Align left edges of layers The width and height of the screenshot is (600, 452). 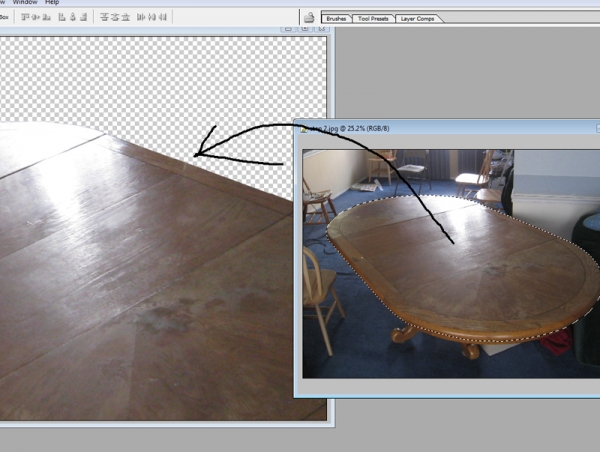[x=62, y=17]
